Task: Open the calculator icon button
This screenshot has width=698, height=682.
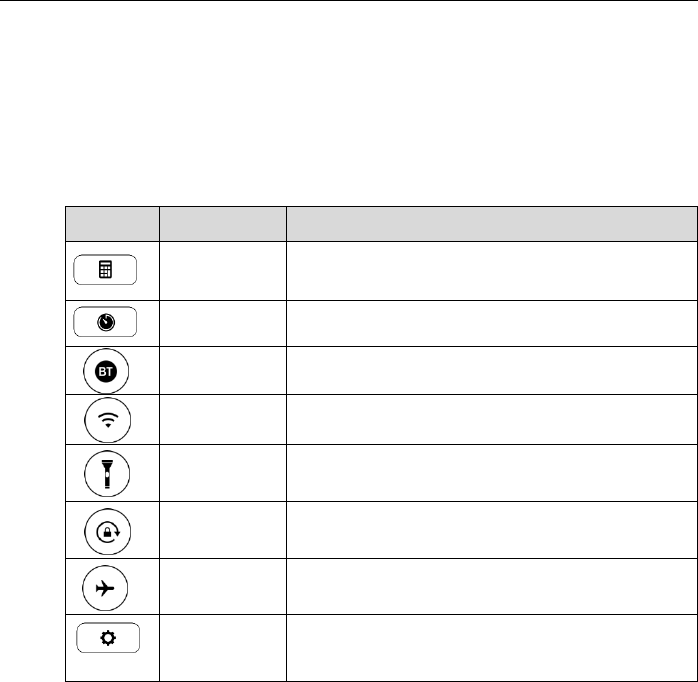Action: (x=105, y=270)
